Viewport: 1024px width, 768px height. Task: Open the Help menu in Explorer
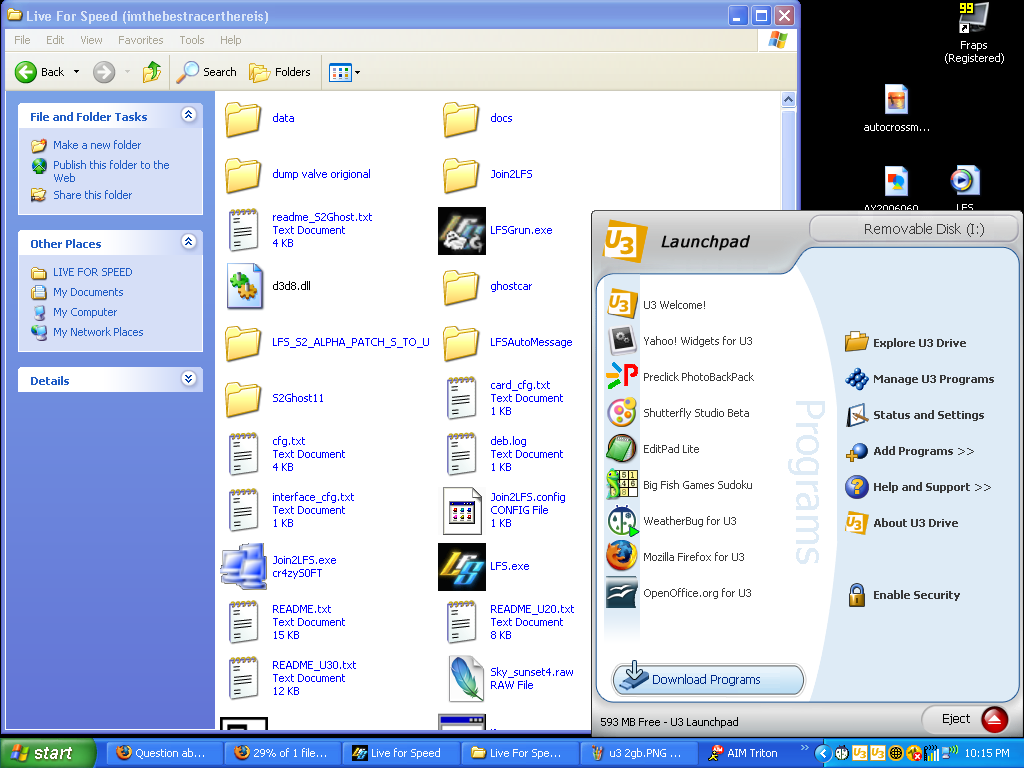(231, 40)
